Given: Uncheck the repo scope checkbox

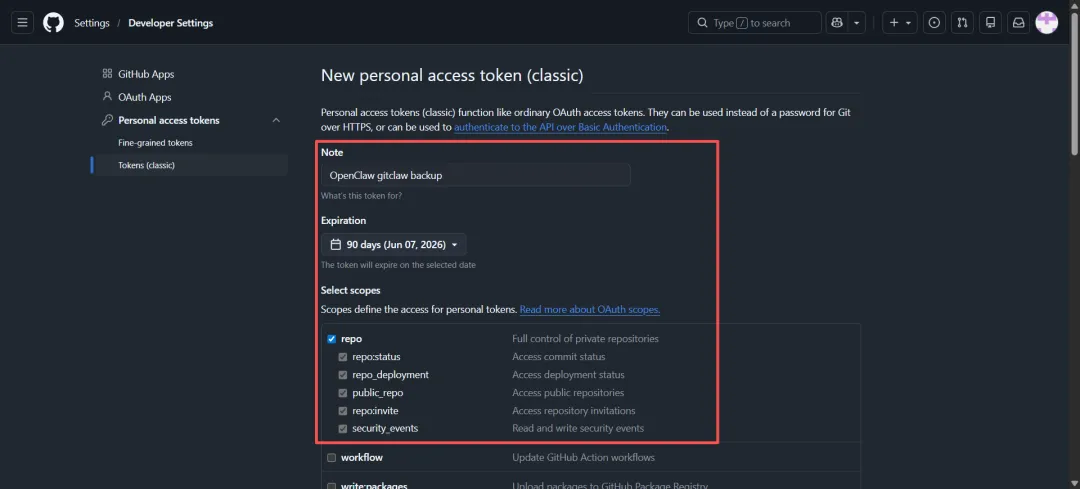Looking at the screenshot, I should point(331,339).
